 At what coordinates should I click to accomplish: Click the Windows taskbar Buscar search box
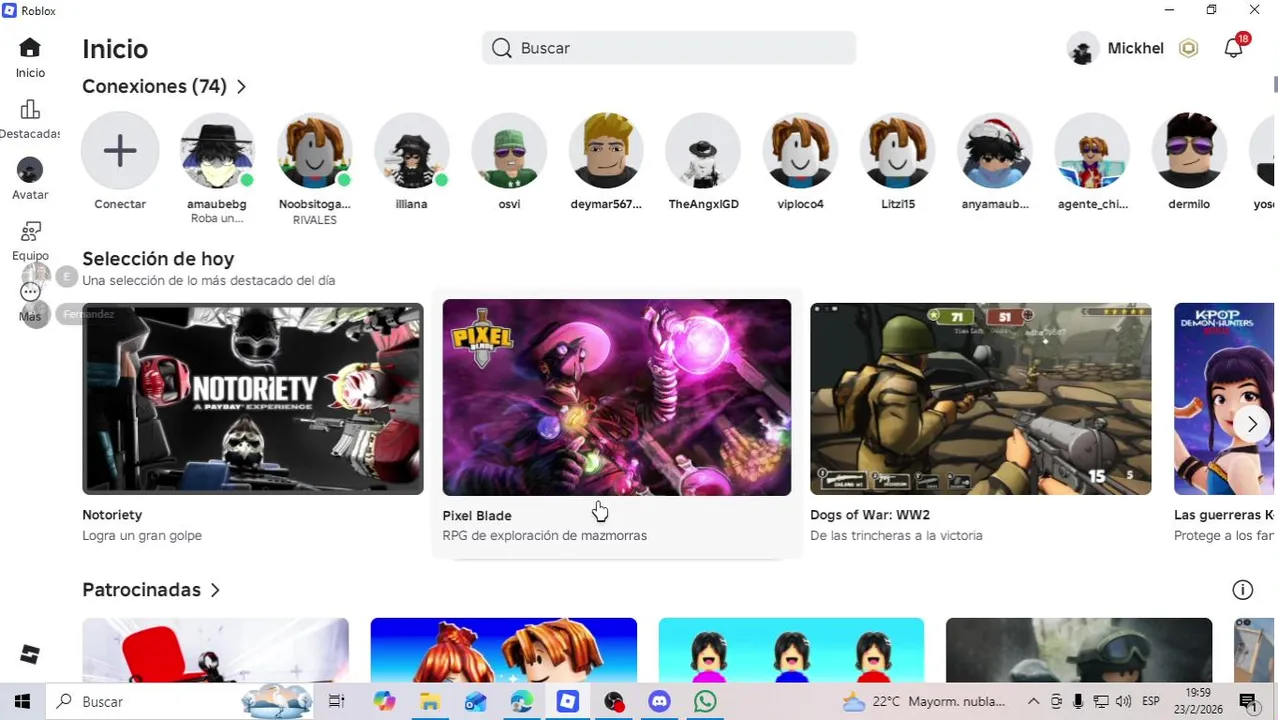[180, 702]
